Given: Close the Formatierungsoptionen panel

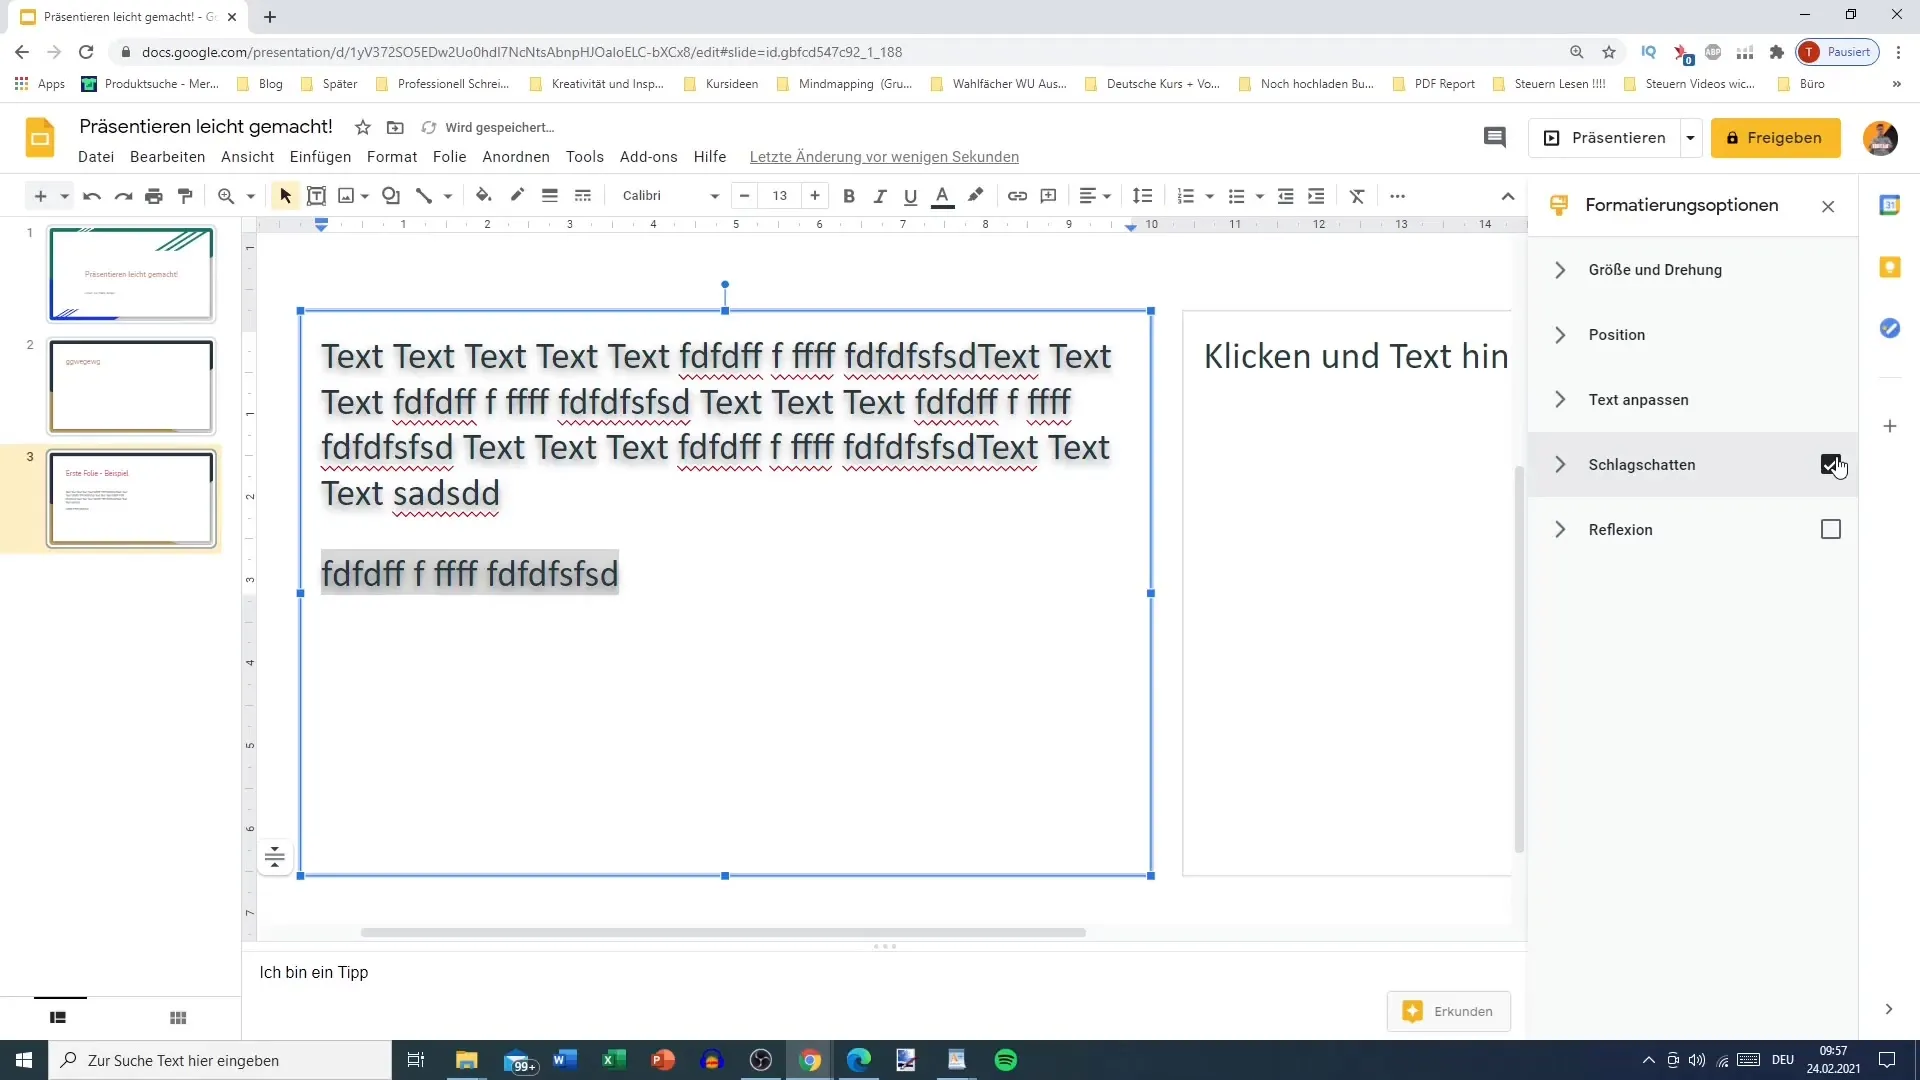Looking at the screenshot, I should point(1828,207).
